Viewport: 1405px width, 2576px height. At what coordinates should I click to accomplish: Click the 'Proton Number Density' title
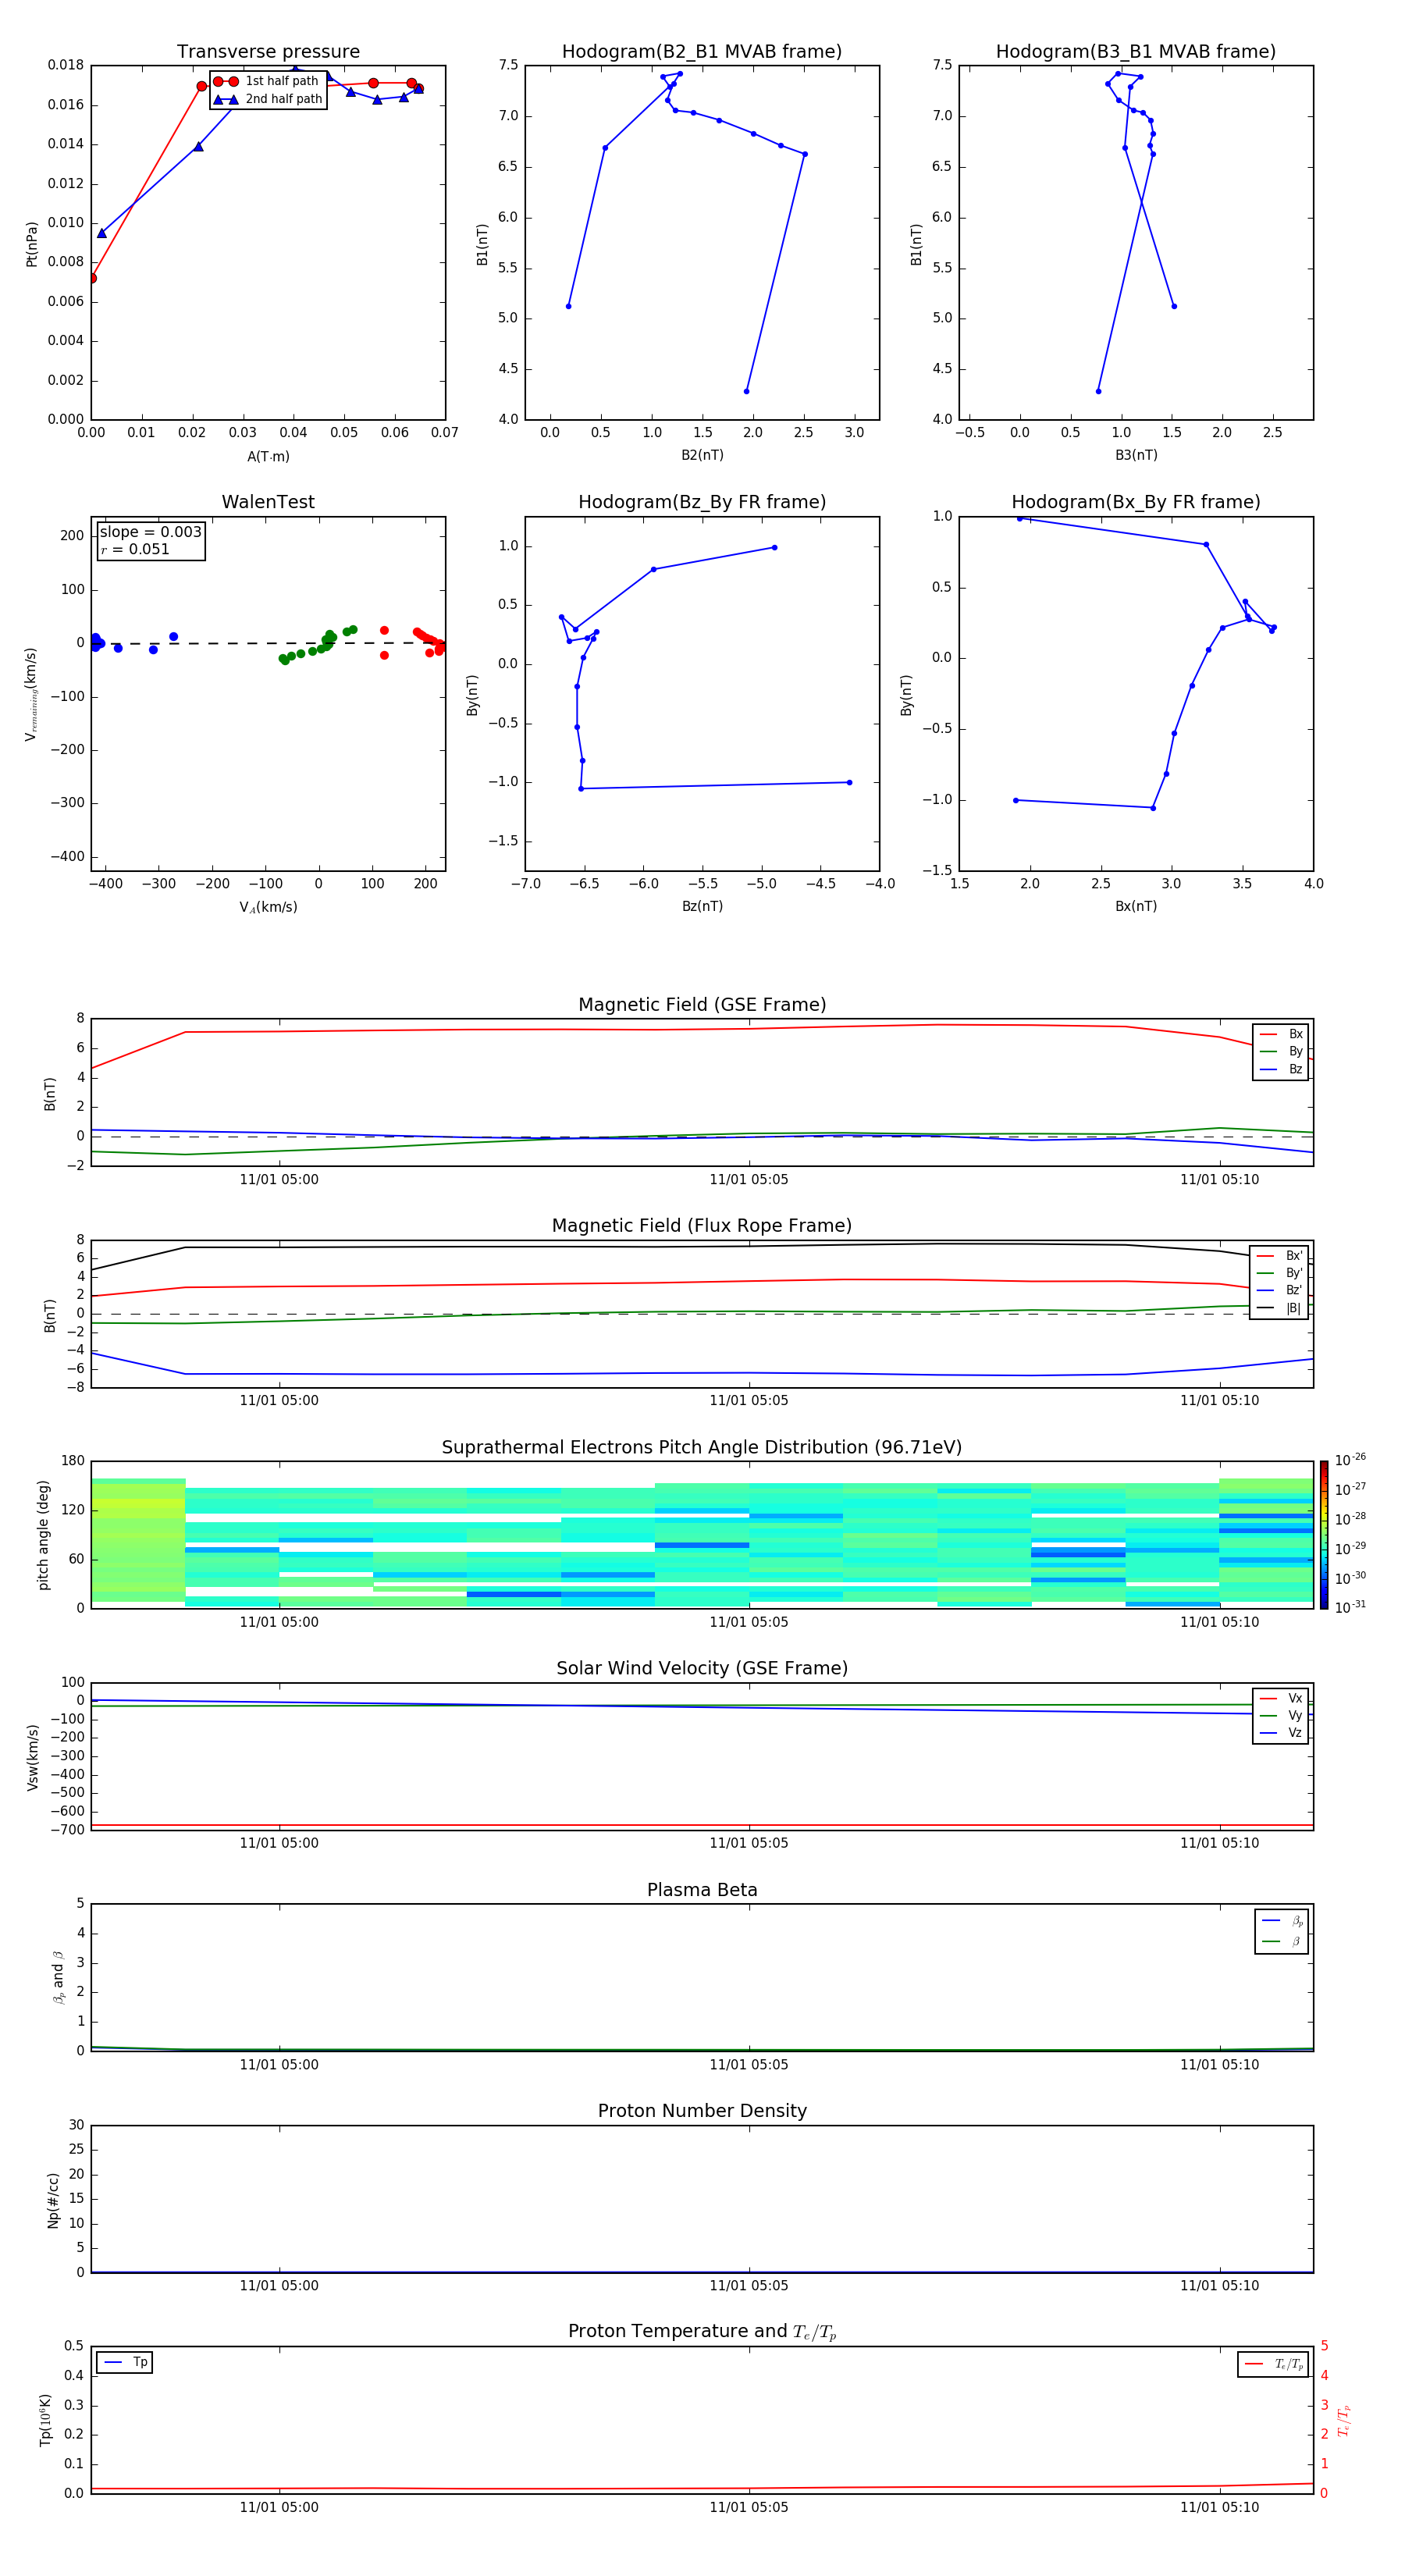click(702, 2111)
